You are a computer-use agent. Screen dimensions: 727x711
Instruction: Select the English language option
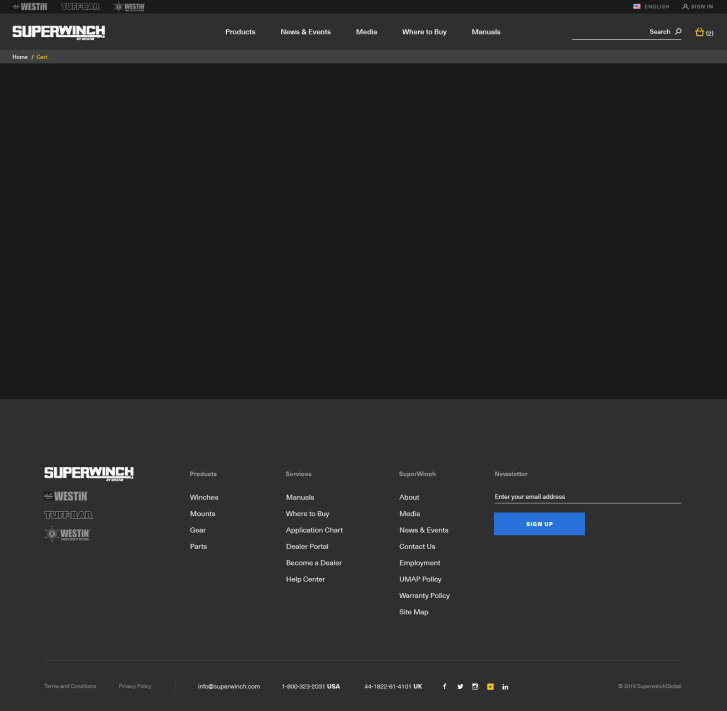click(657, 6)
